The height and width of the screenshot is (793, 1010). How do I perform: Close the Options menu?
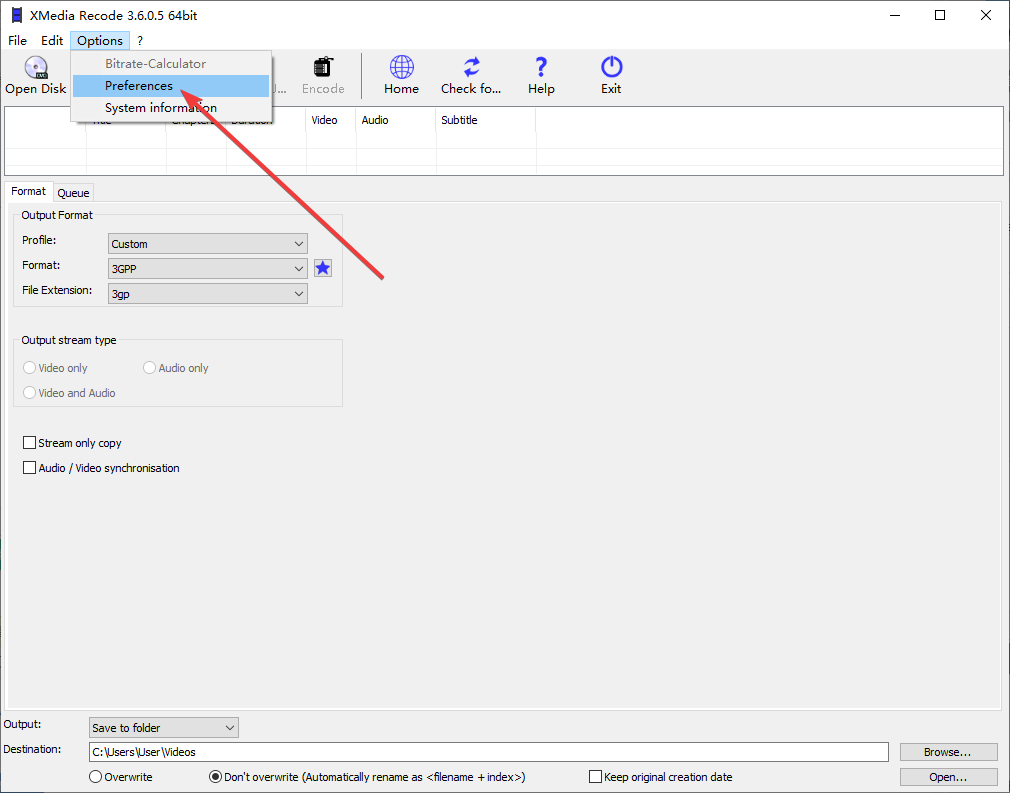[100, 41]
